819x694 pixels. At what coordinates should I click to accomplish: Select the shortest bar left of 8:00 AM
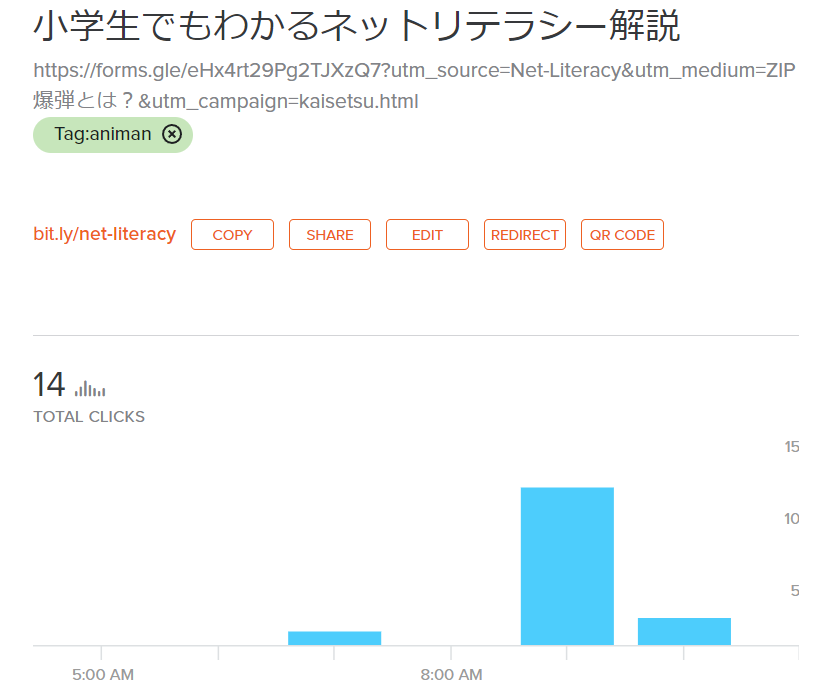[x=334, y=638]
